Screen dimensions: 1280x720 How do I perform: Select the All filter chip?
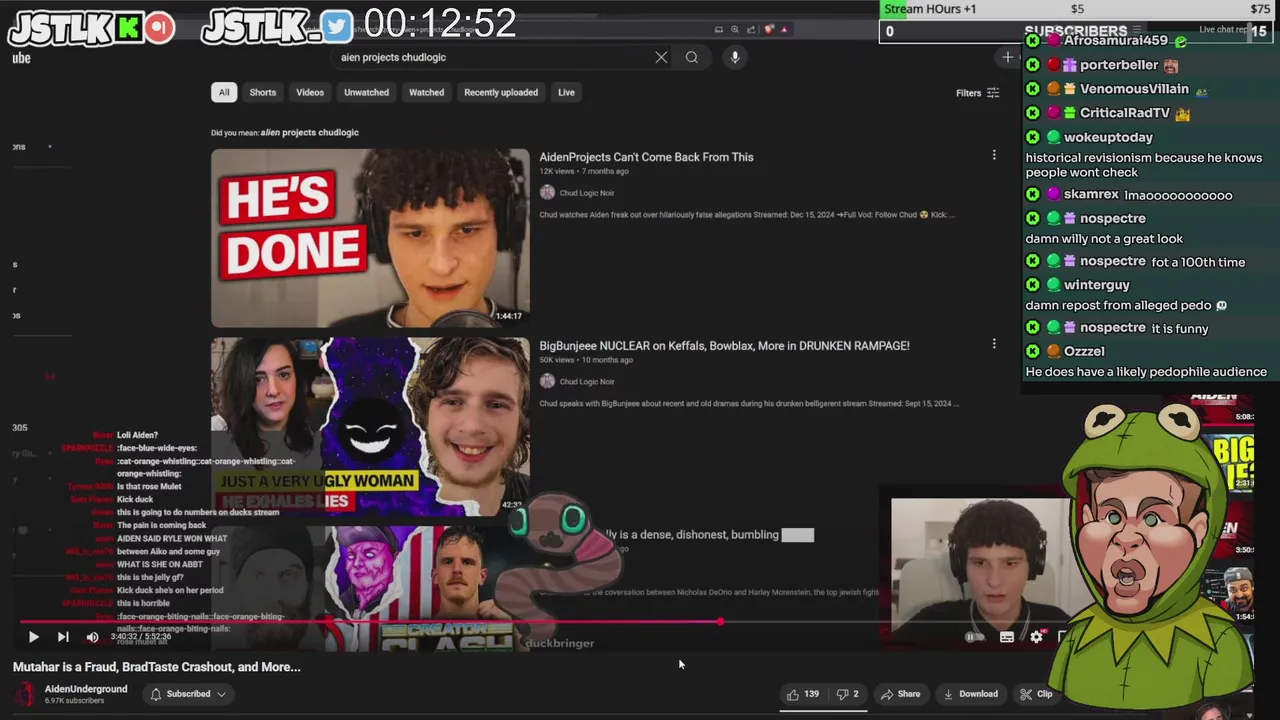click(224, 92)
